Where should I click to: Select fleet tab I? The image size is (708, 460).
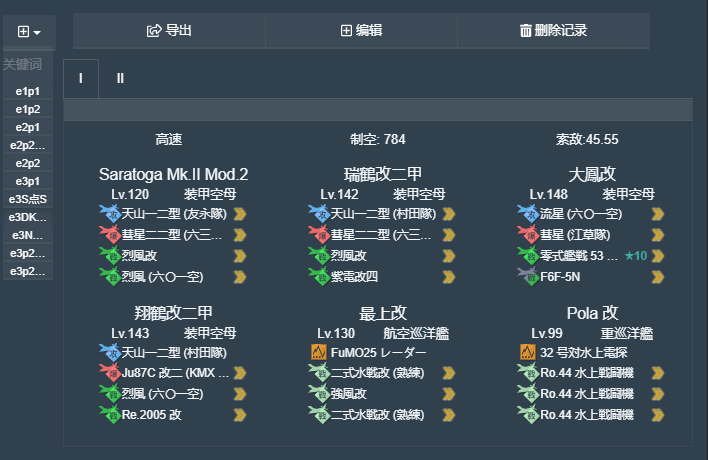point(81,78)
